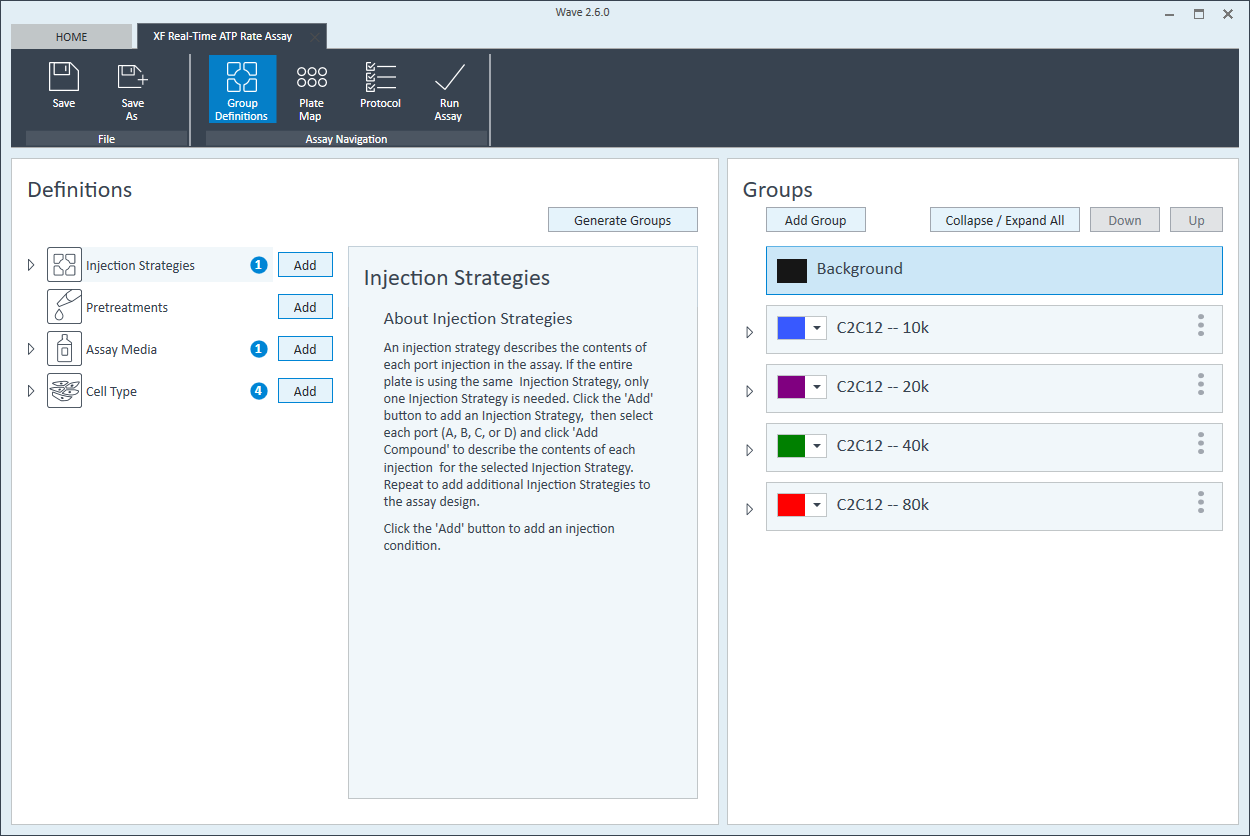Click the Save icon in the ribbon

[64, 78]
